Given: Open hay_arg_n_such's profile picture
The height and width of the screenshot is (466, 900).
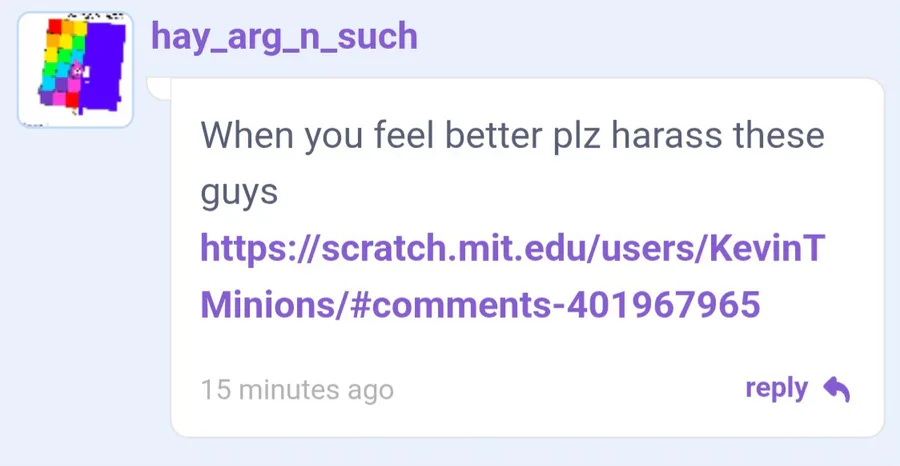Looking at the screenshot, I should pyautogui.click(x=75, y=69).
